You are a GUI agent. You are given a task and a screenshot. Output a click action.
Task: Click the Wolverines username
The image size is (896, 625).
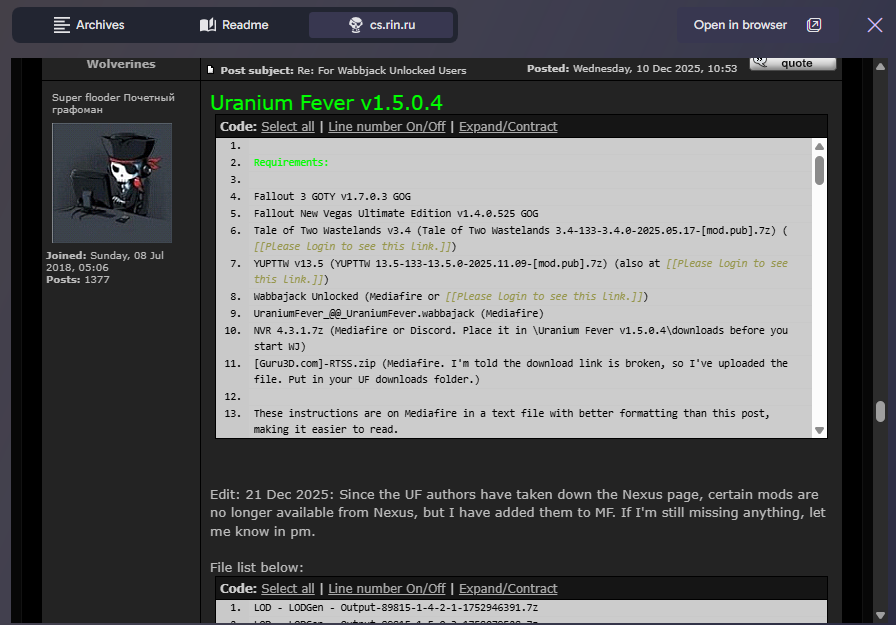pyautogui.click(x=121, y=64)
